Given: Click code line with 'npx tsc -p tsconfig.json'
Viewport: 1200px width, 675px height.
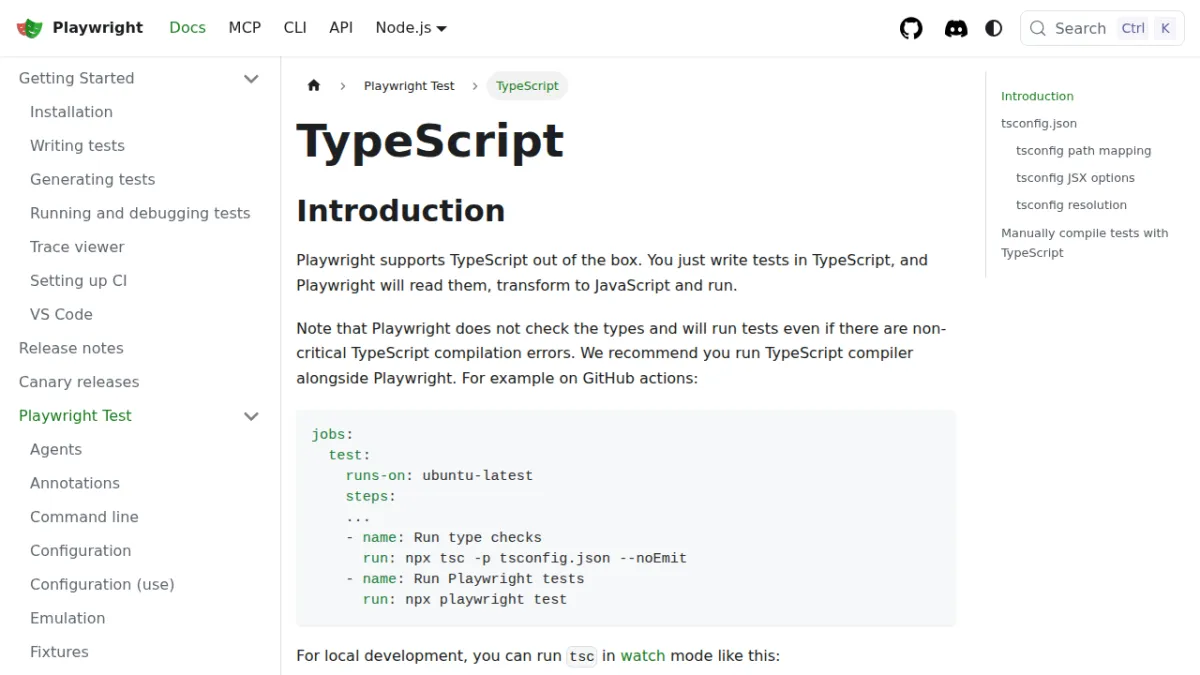Looking at the screenshot, I should [525, 559].
